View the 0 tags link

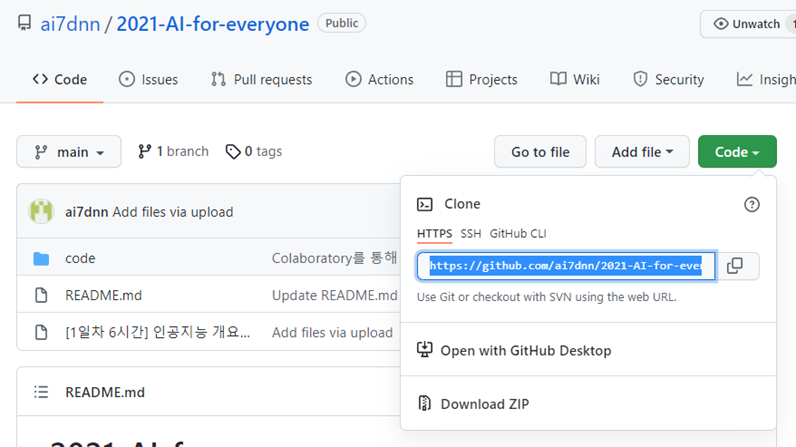[x=254, y=151]
